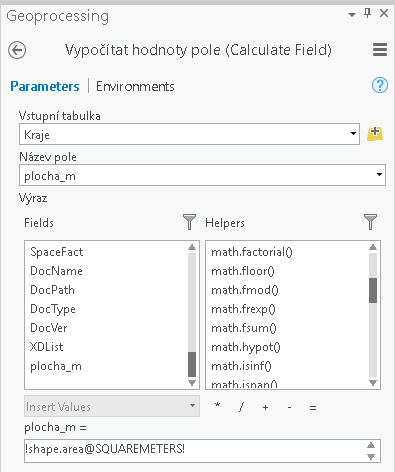Select DocName in the Fields list

[x=56, y=271]
